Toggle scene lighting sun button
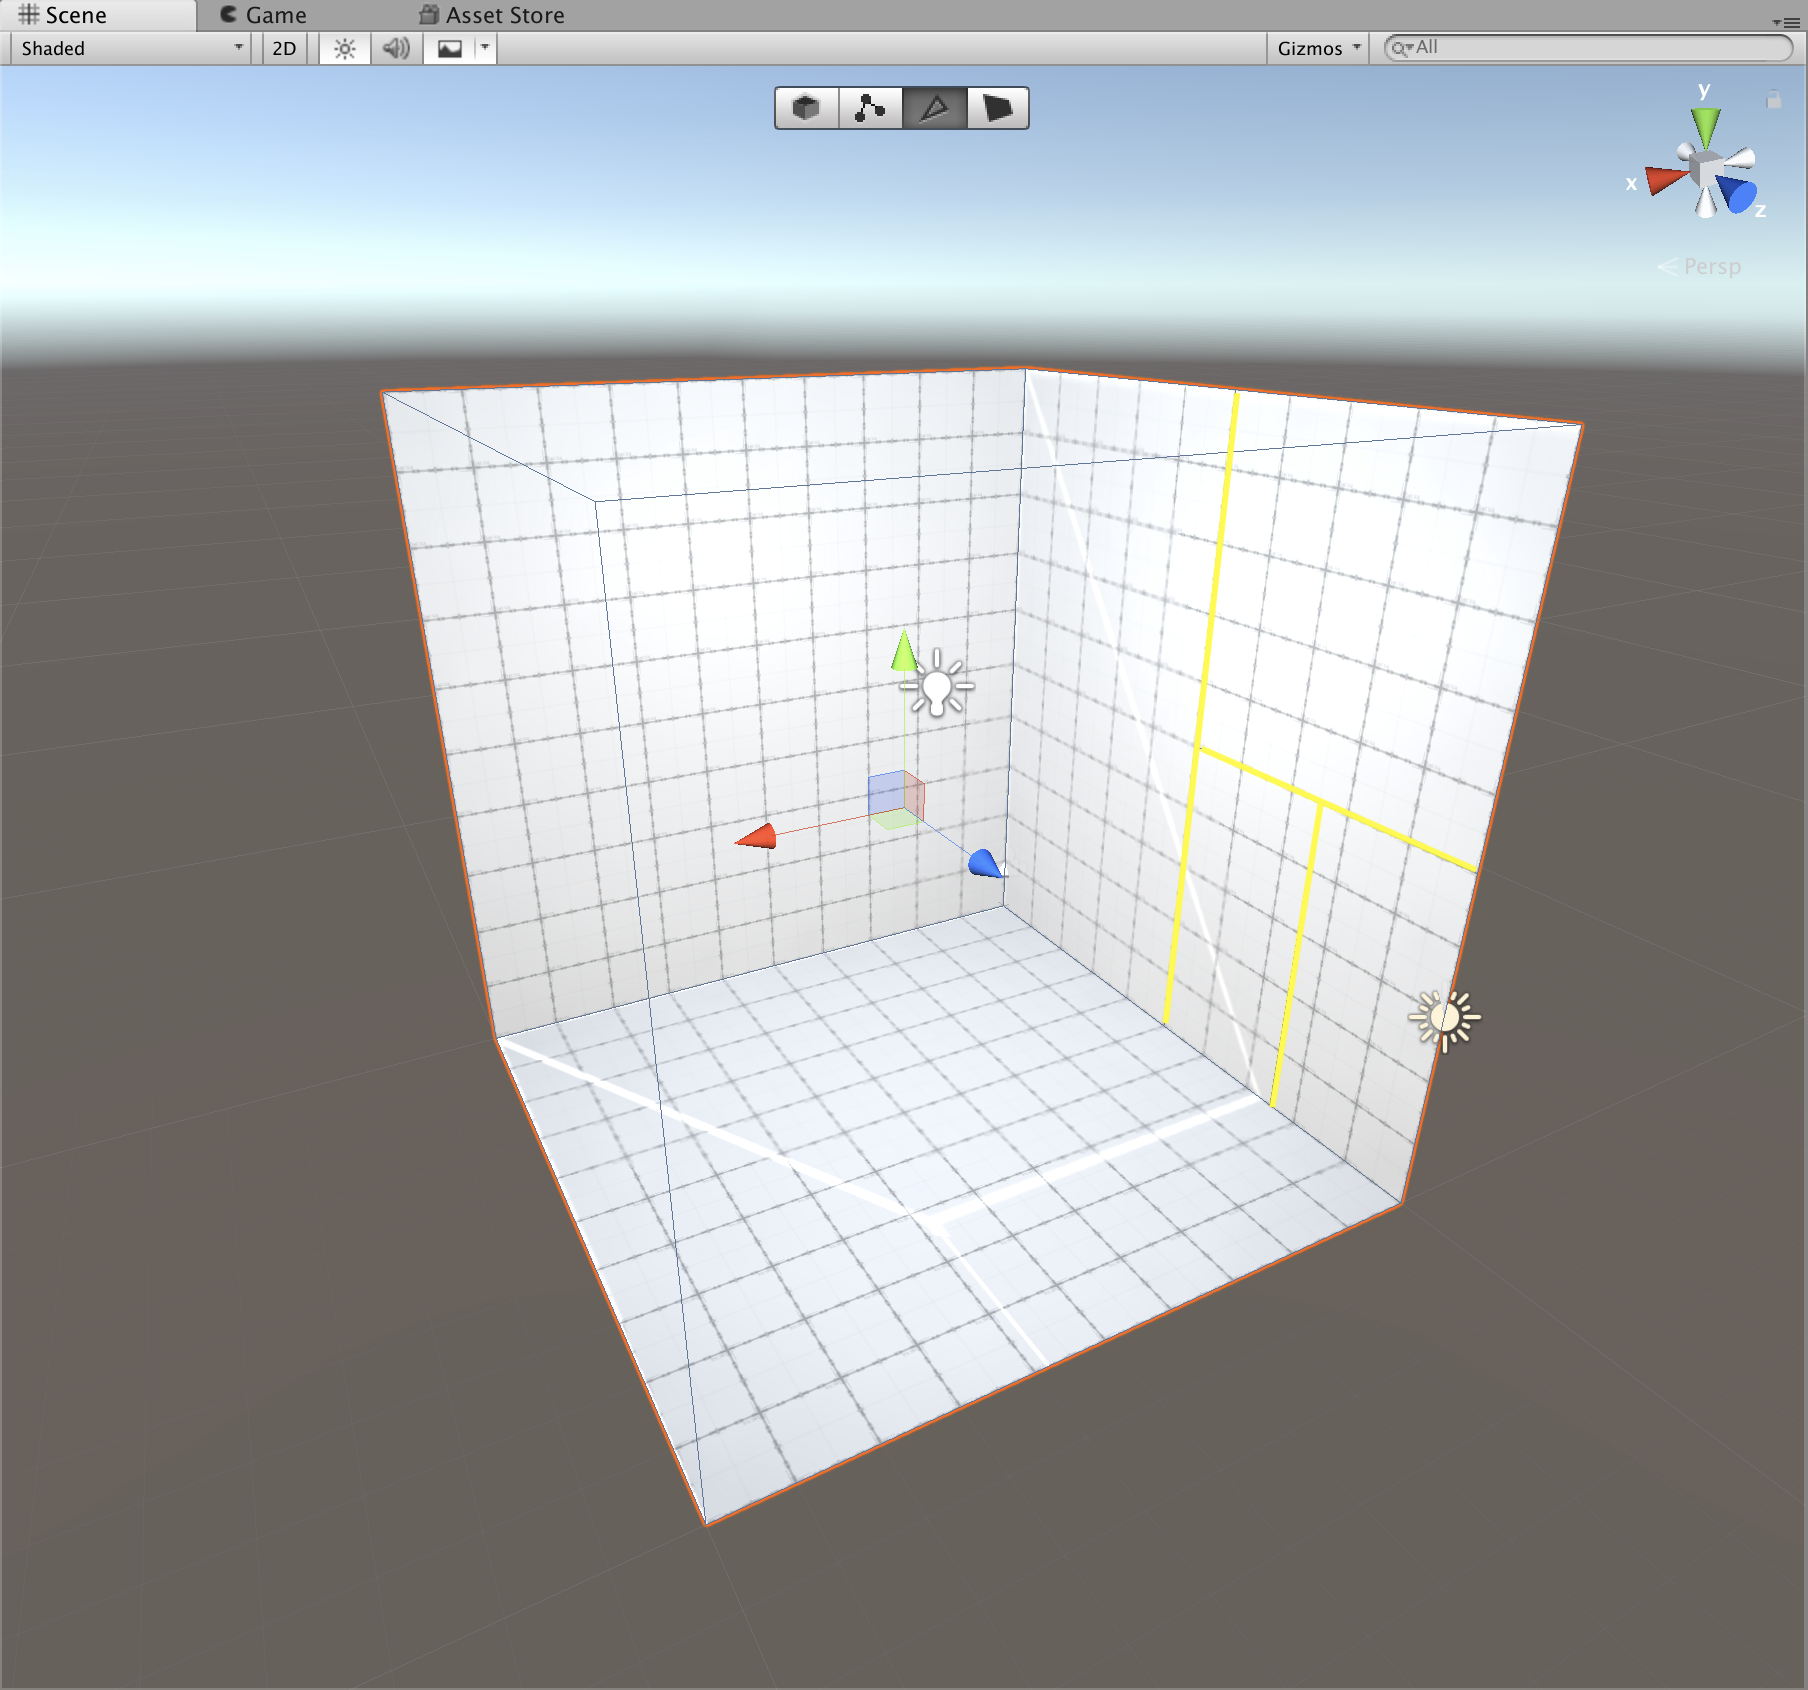This screenshot has width=1808, height=1690. (x=345, y=48)
